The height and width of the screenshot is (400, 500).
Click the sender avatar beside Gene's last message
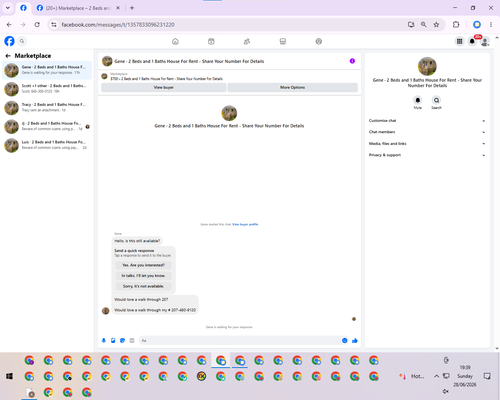pos(106,311)
